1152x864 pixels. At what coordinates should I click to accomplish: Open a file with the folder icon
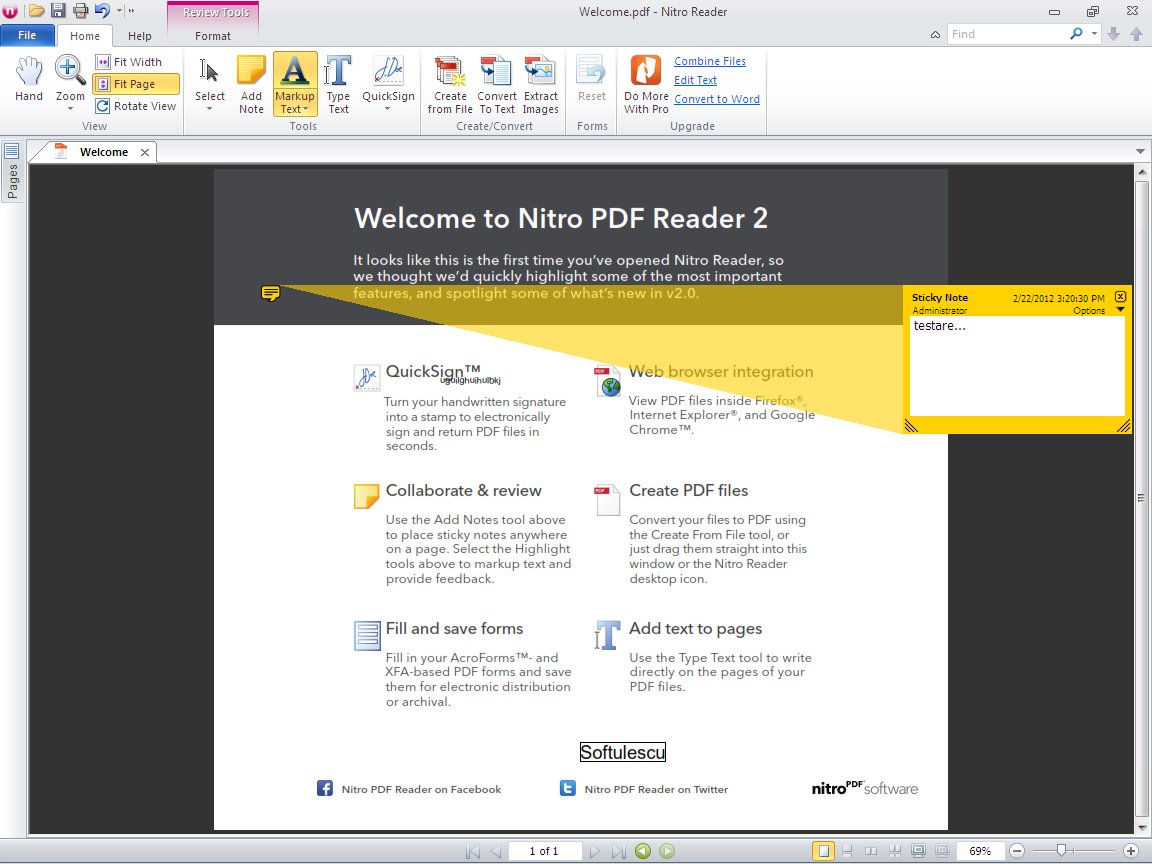click(x=36, y=11)
